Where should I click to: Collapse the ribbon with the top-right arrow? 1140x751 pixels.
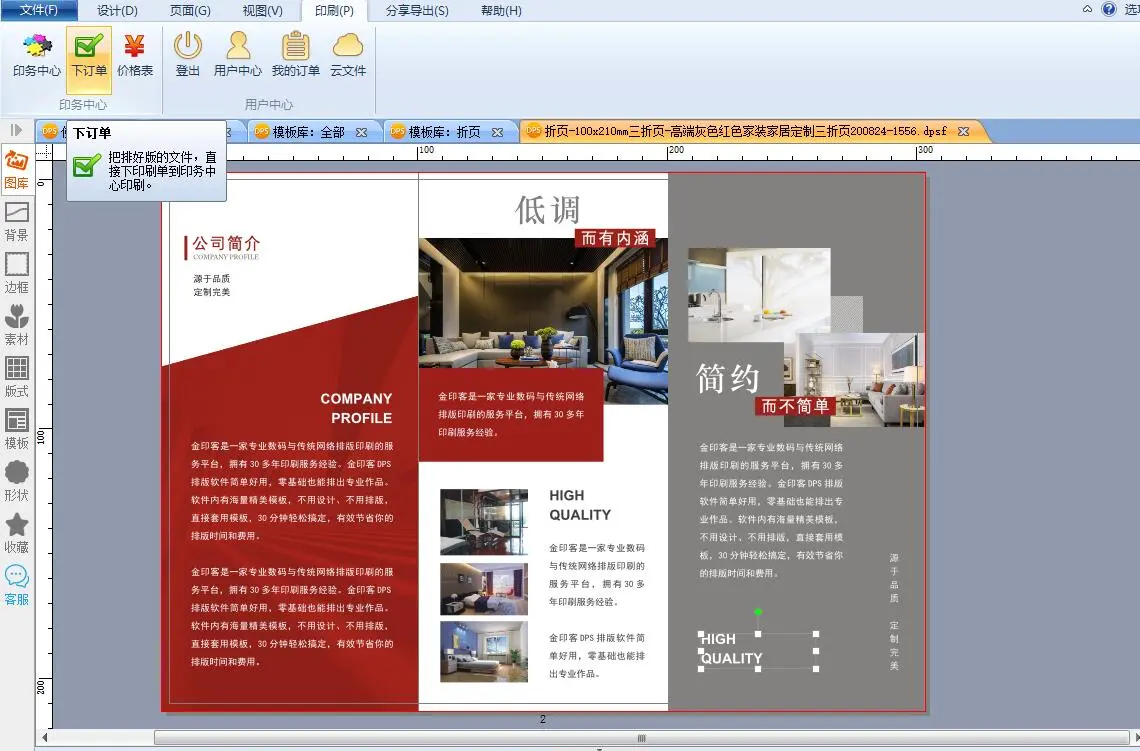click(1087, 9)
